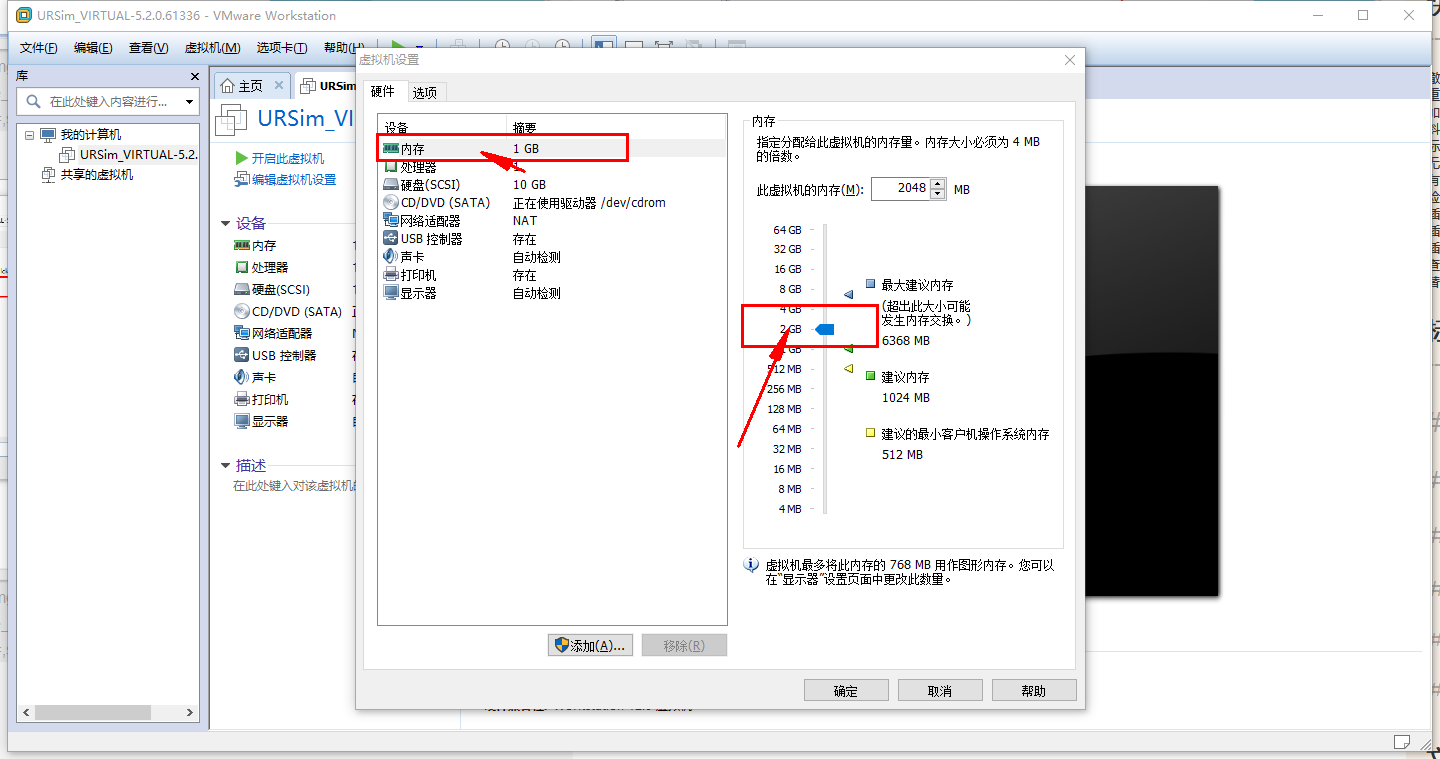This screenshot has width=1440, height=759.
Task: Collapse the 设备 devices section
Action: [x=226, y=224]
